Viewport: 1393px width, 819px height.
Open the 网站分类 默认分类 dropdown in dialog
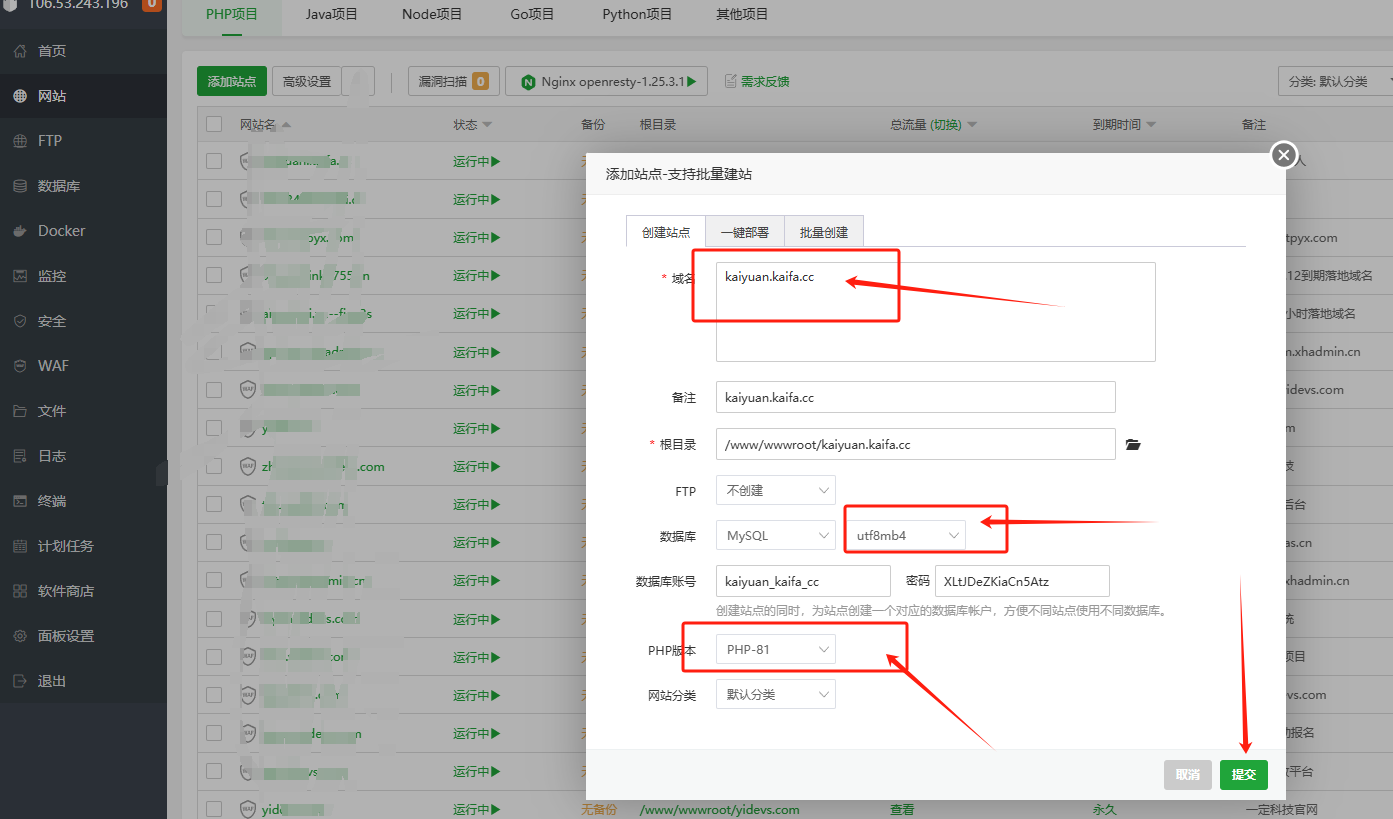776,694
